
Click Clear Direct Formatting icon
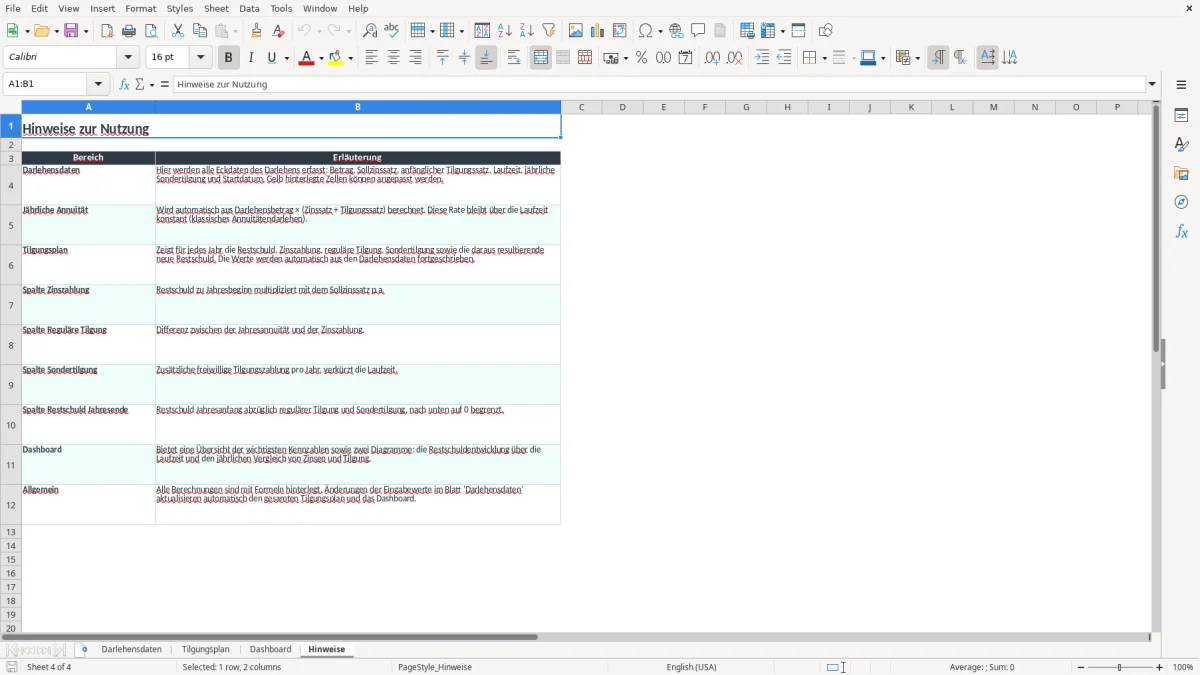tap(278, 31)
